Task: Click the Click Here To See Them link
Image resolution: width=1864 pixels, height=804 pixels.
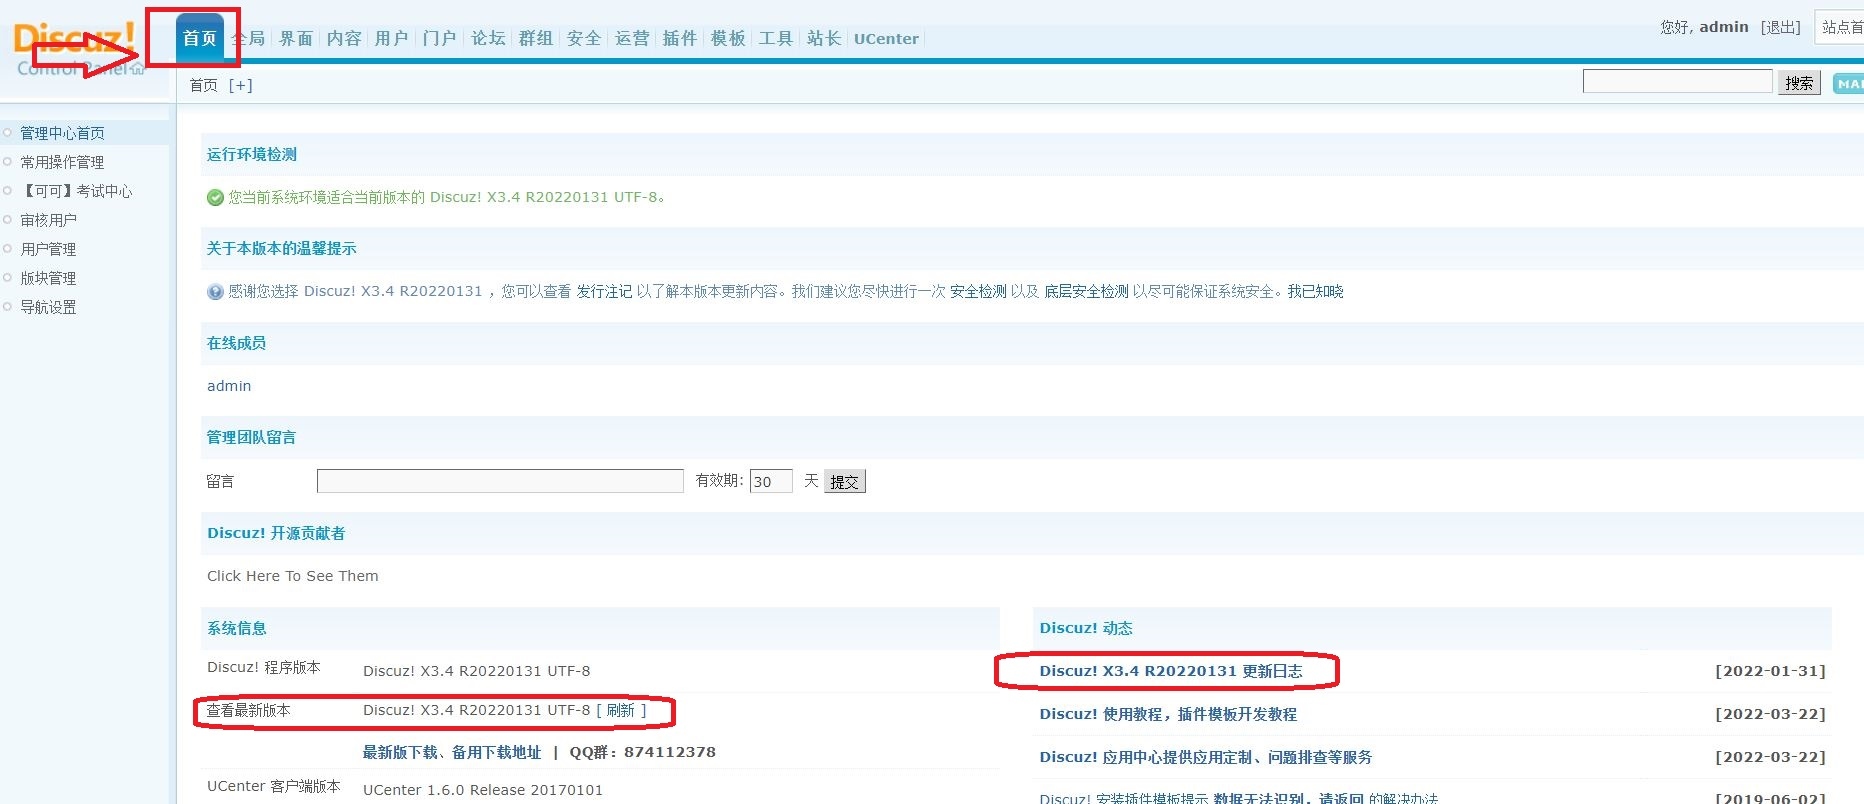Action: (x=293, y=576)
